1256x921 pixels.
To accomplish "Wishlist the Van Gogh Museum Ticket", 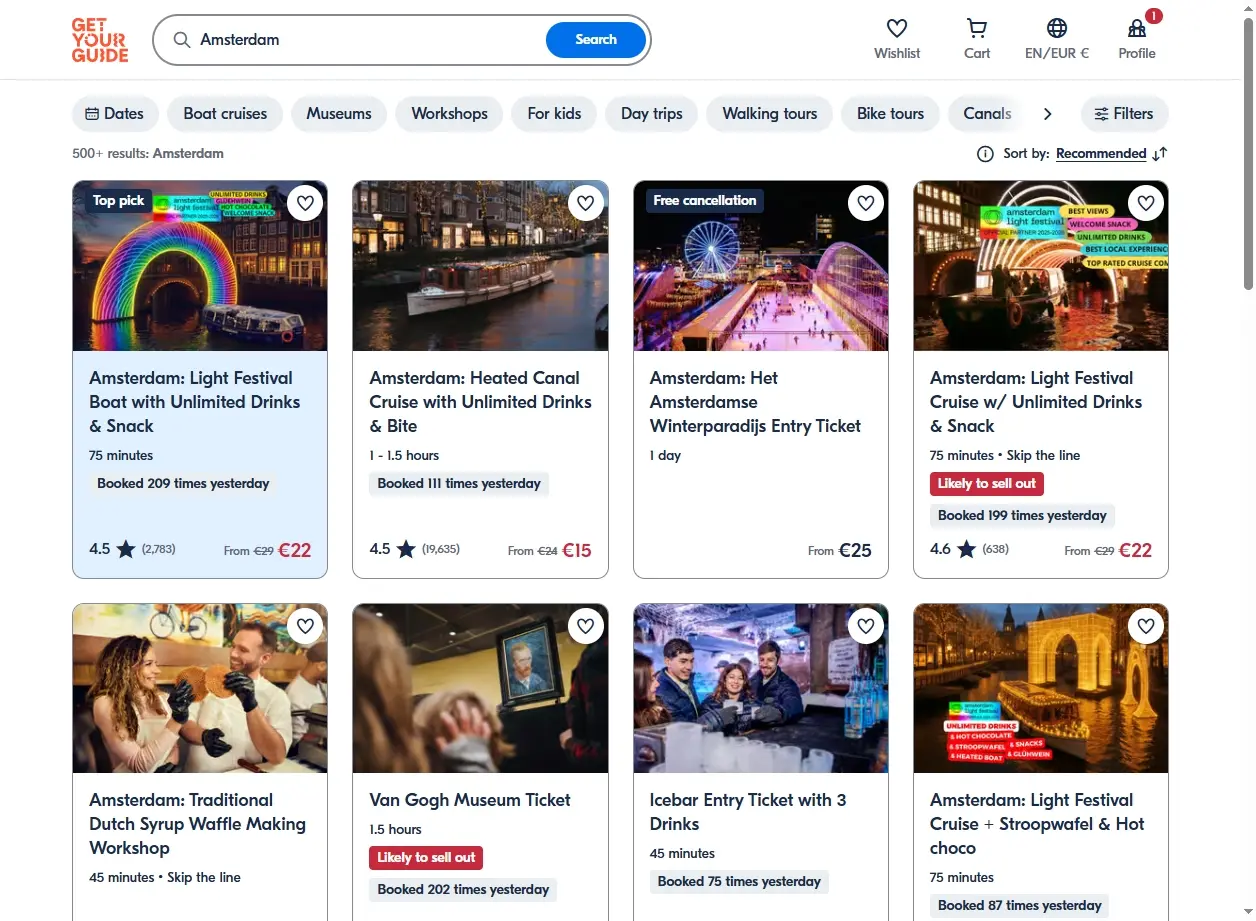I will click(x=585, y=626).
